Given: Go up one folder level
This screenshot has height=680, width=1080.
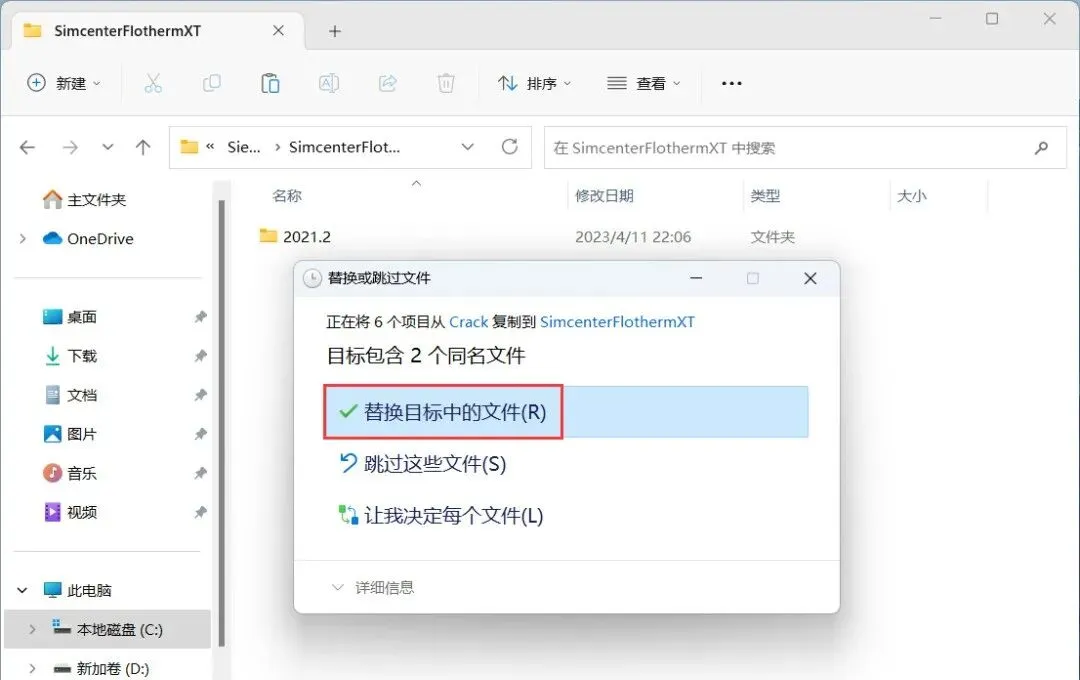Looking at the screenshot, I should coord(143,147).
